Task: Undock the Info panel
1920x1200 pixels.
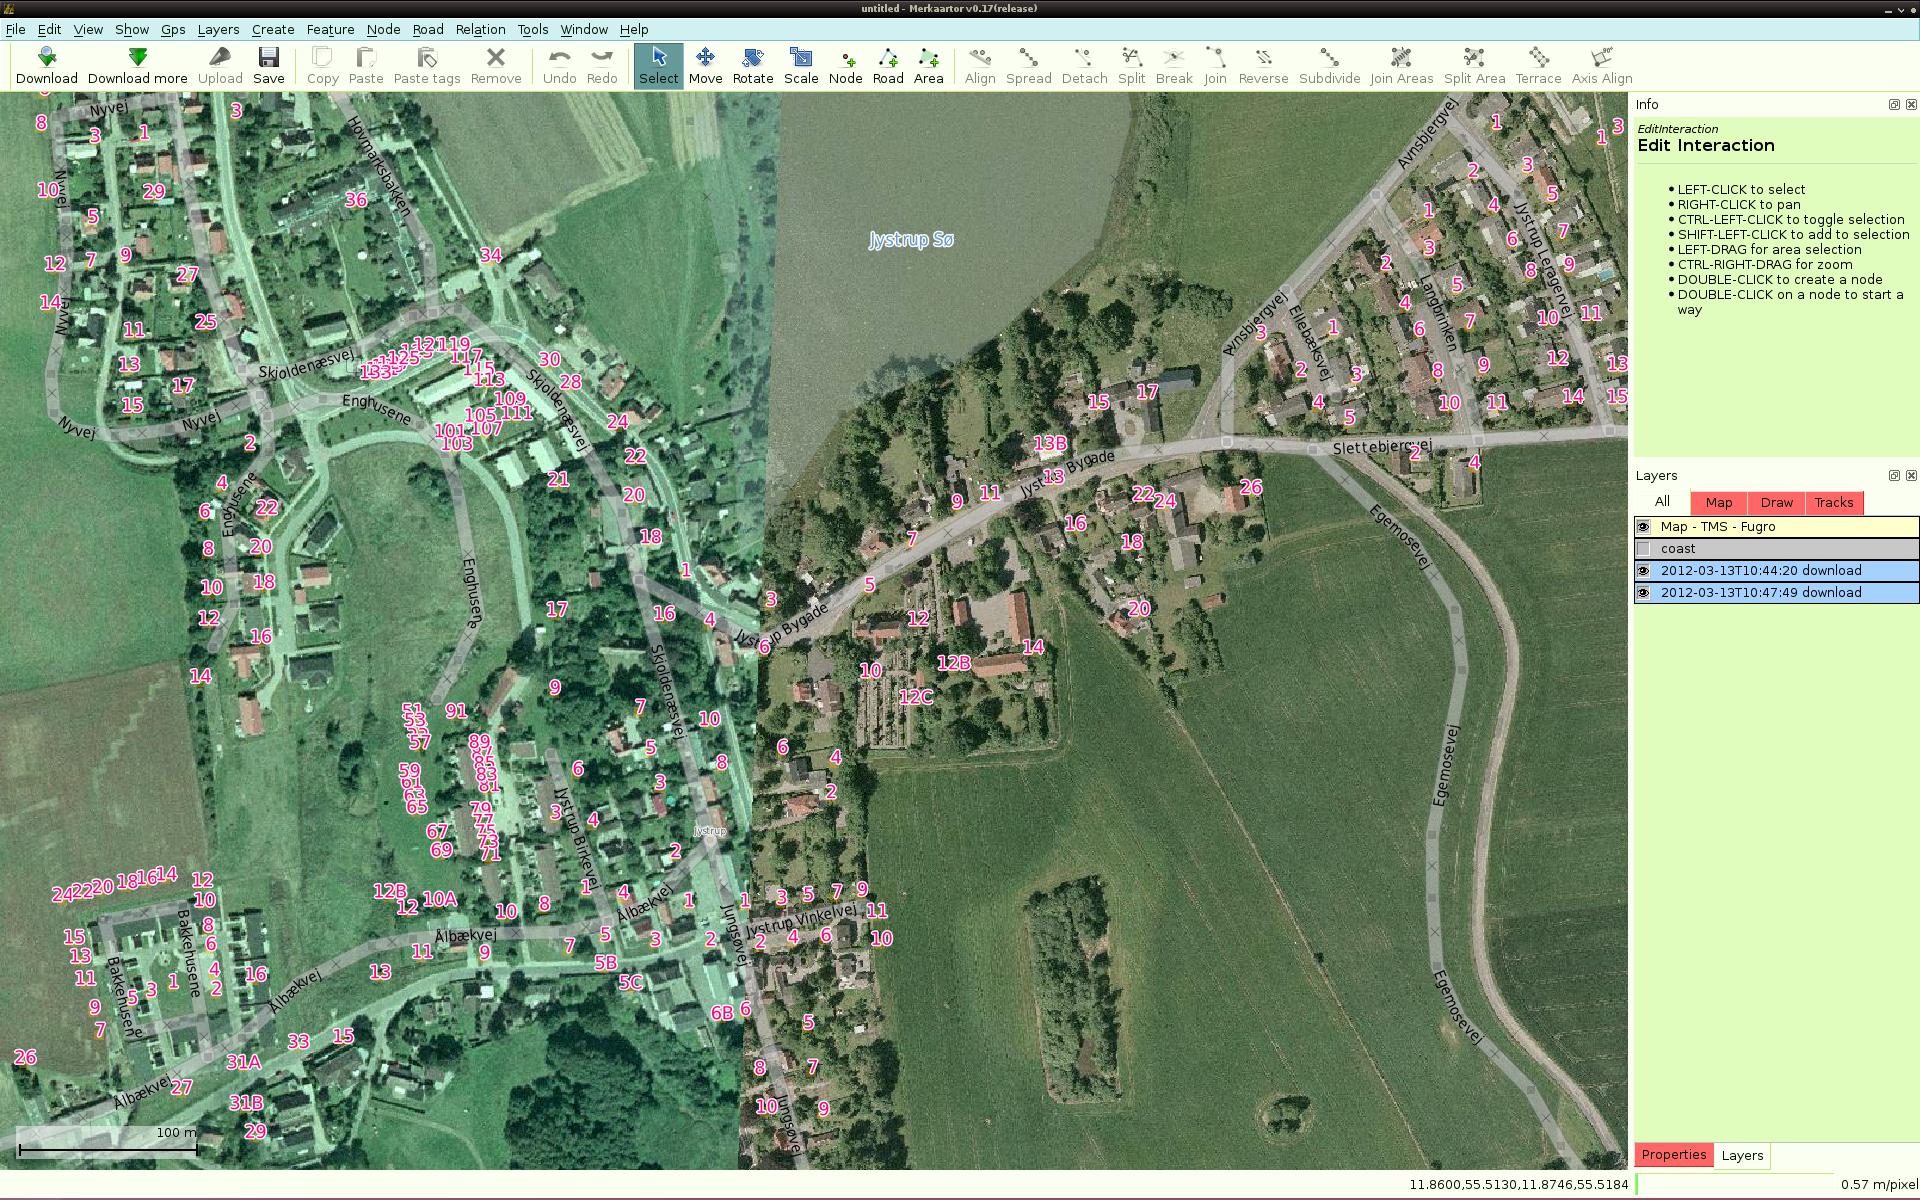Action: pos(1894,104)
